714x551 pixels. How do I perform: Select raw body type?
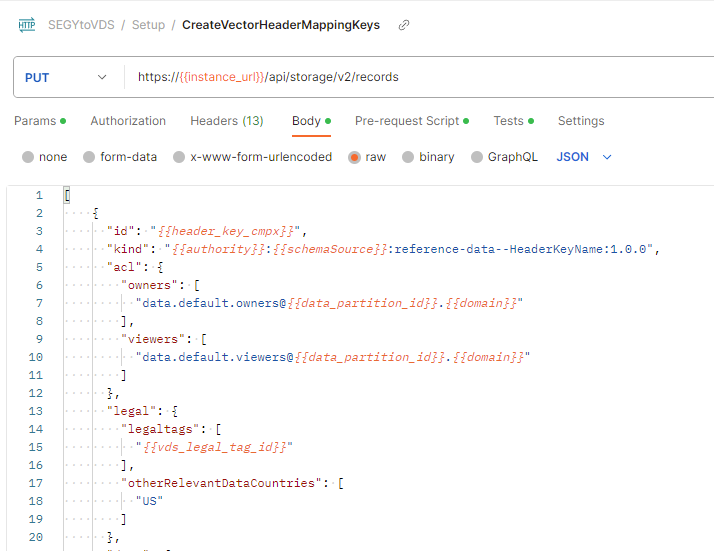[367, 157]
